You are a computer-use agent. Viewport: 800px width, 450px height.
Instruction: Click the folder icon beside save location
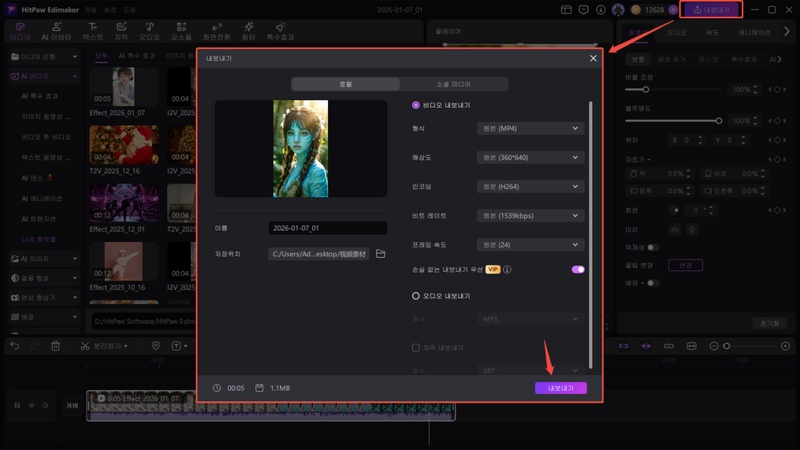pos(380,254)
